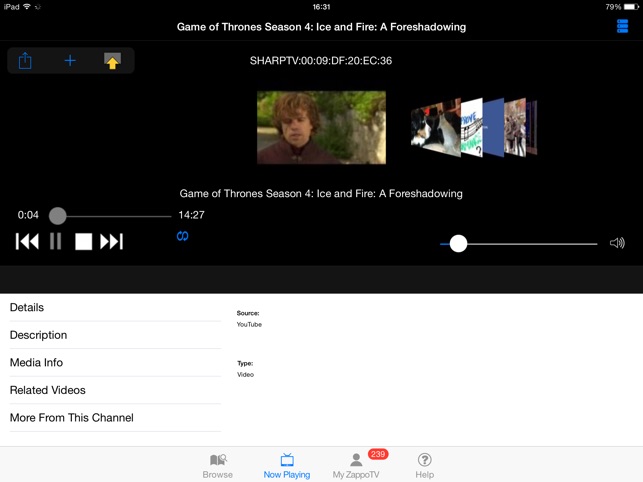
Task: Click the volume slider knob
Action: click(458, 244)
